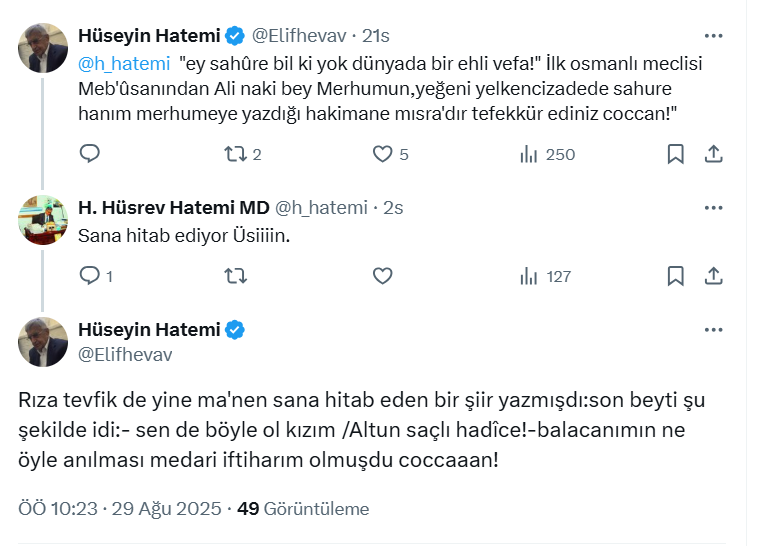Image resolution: width=762 pixels, height=546 pixels.
Task: Like the 'Sana hitab ediyor Üsiiiin' tweet
Action: click(382, 276)
